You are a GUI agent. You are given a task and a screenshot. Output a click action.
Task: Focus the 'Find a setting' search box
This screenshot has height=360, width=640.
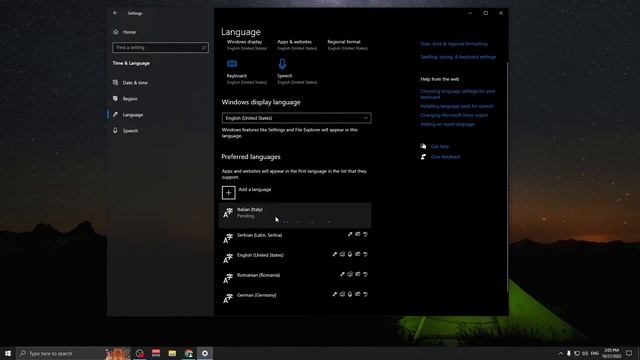click(160, 47)
